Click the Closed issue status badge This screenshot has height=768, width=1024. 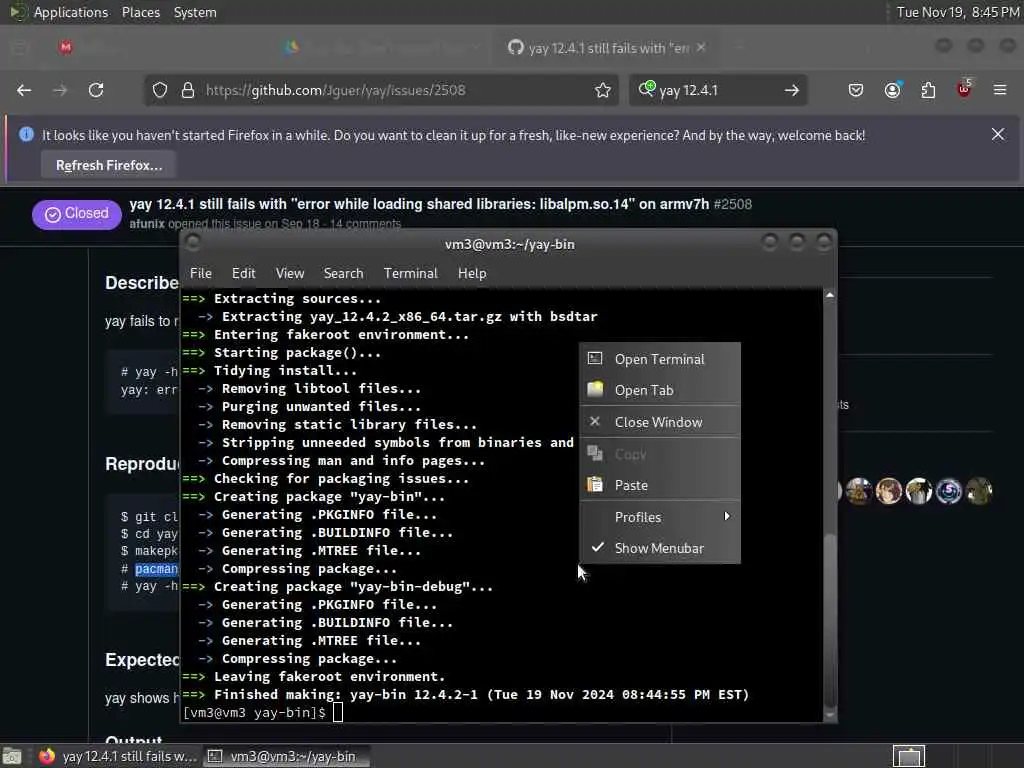(76, 214)
